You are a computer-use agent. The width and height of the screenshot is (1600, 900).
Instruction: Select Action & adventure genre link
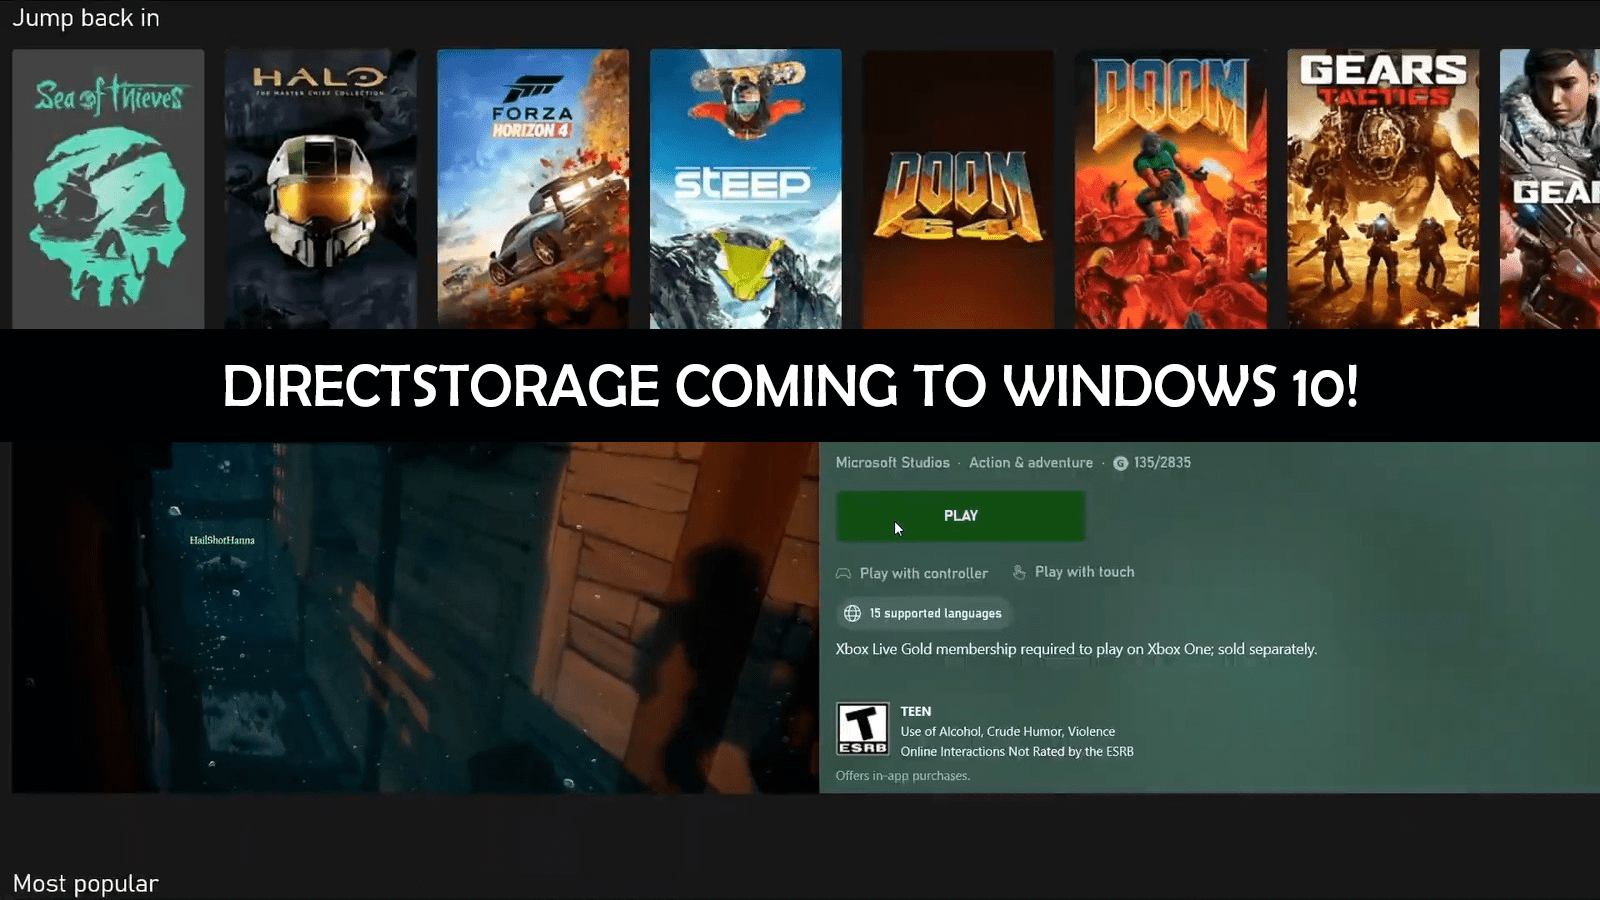1030,463
